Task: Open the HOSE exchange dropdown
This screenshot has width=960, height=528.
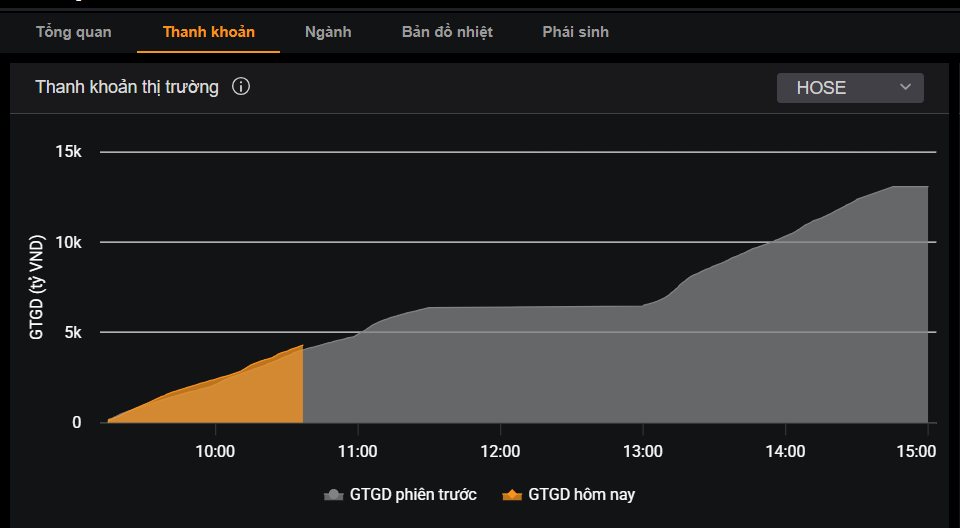Action: (849, 88)
